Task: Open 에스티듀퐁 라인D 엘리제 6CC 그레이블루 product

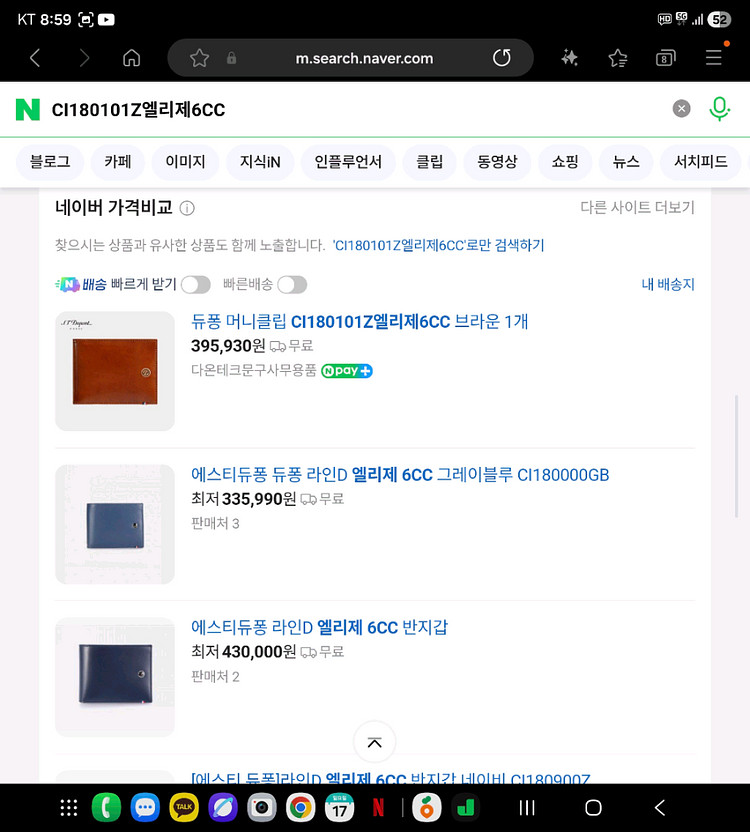Action: click(400, 475)
